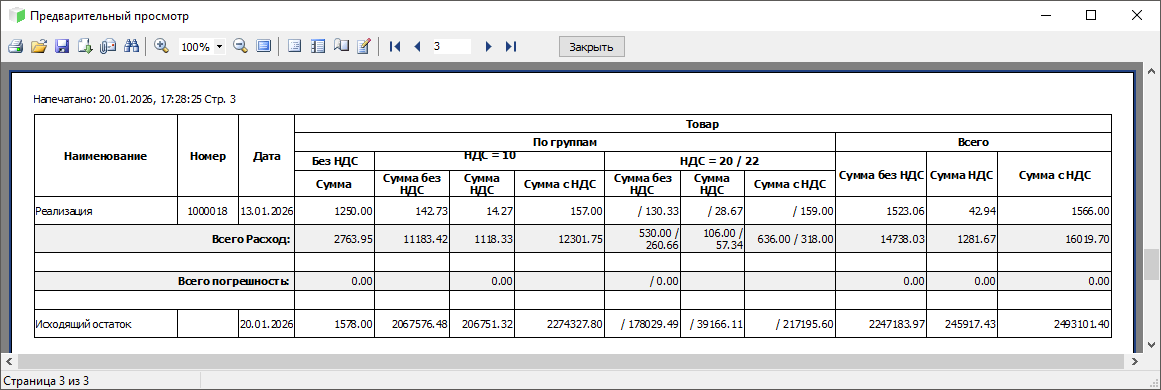Open Find with the binoculars icon
Screen dimensions: 1161x390
pos(131,47)
